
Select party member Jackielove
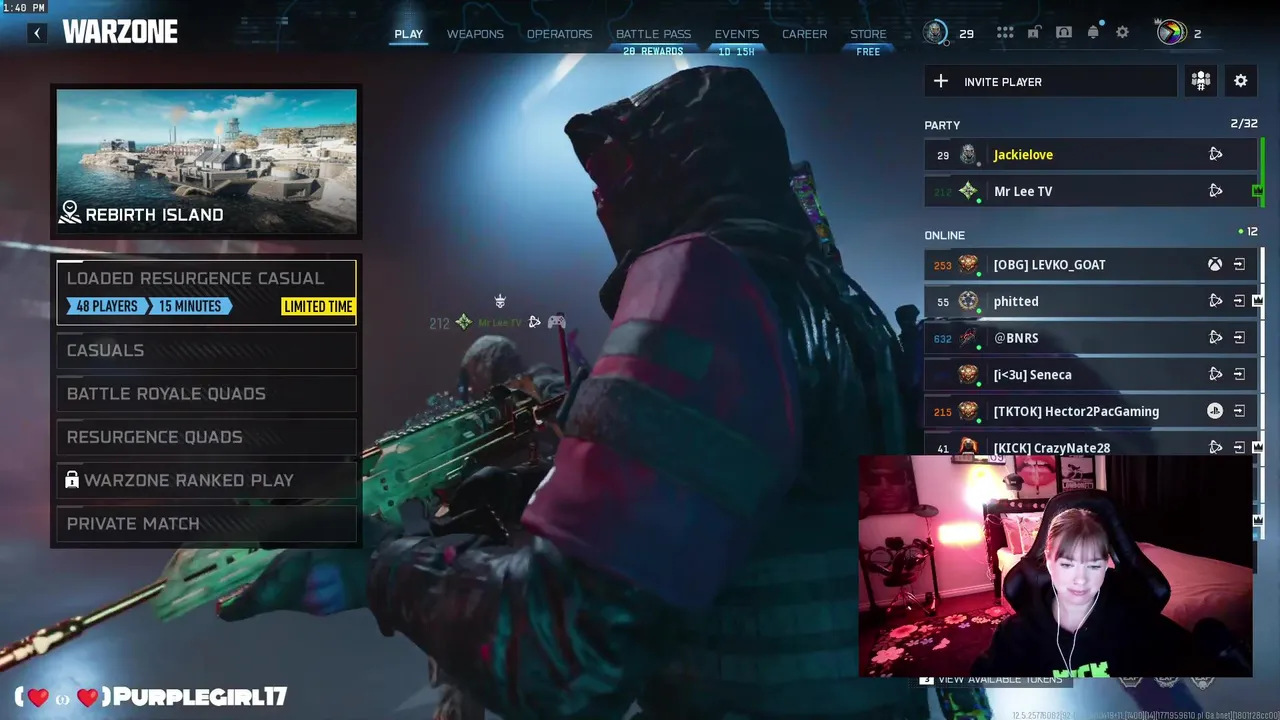pos(1091,154)
